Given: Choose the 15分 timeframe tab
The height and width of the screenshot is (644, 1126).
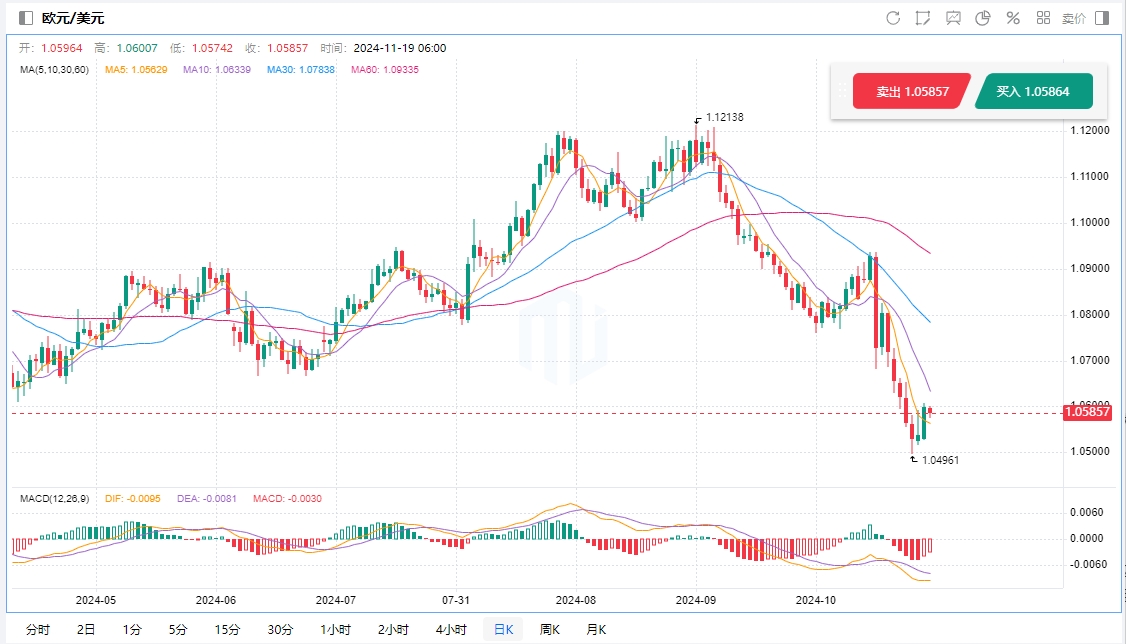Looking at the screenshot, I should [227, 629].
